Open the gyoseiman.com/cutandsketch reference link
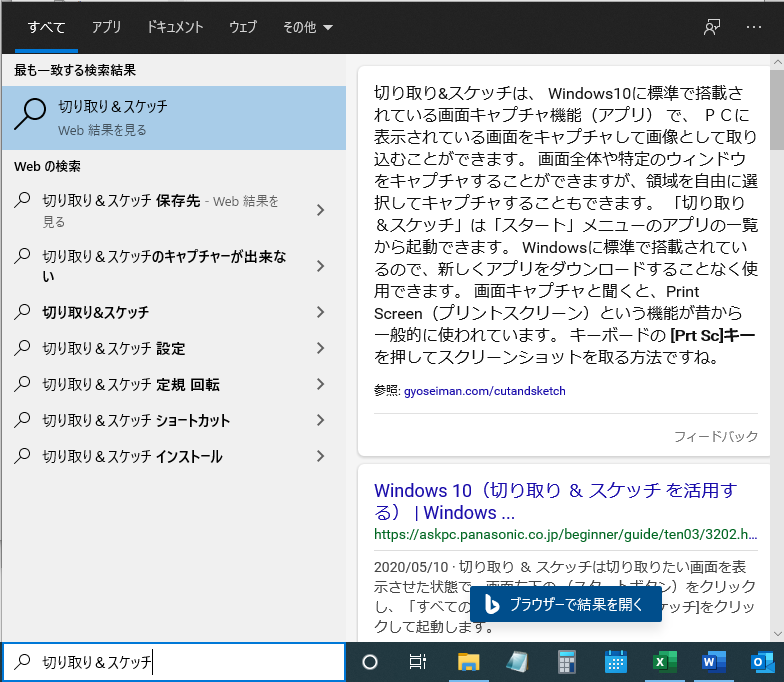Viewport: 784px width, 682px height. (x=484, y=391)
